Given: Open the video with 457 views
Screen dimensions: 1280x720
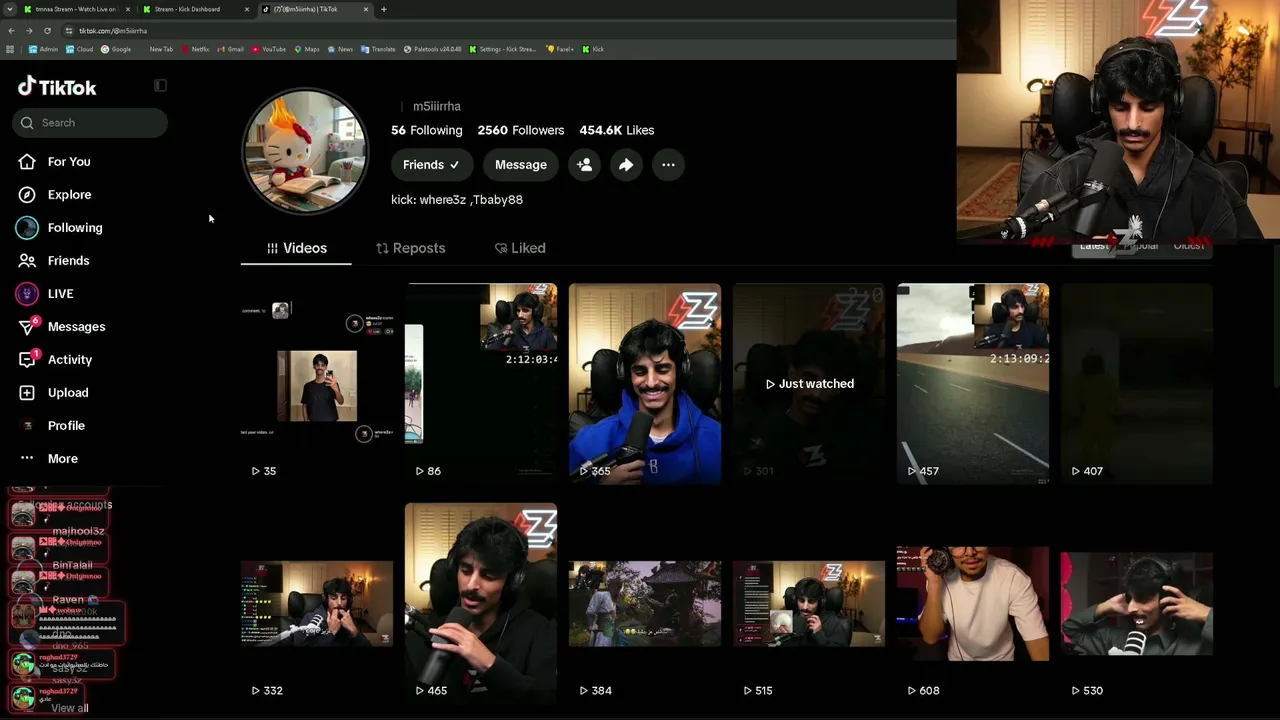Looking at the screenshot, I should [973, 384].
